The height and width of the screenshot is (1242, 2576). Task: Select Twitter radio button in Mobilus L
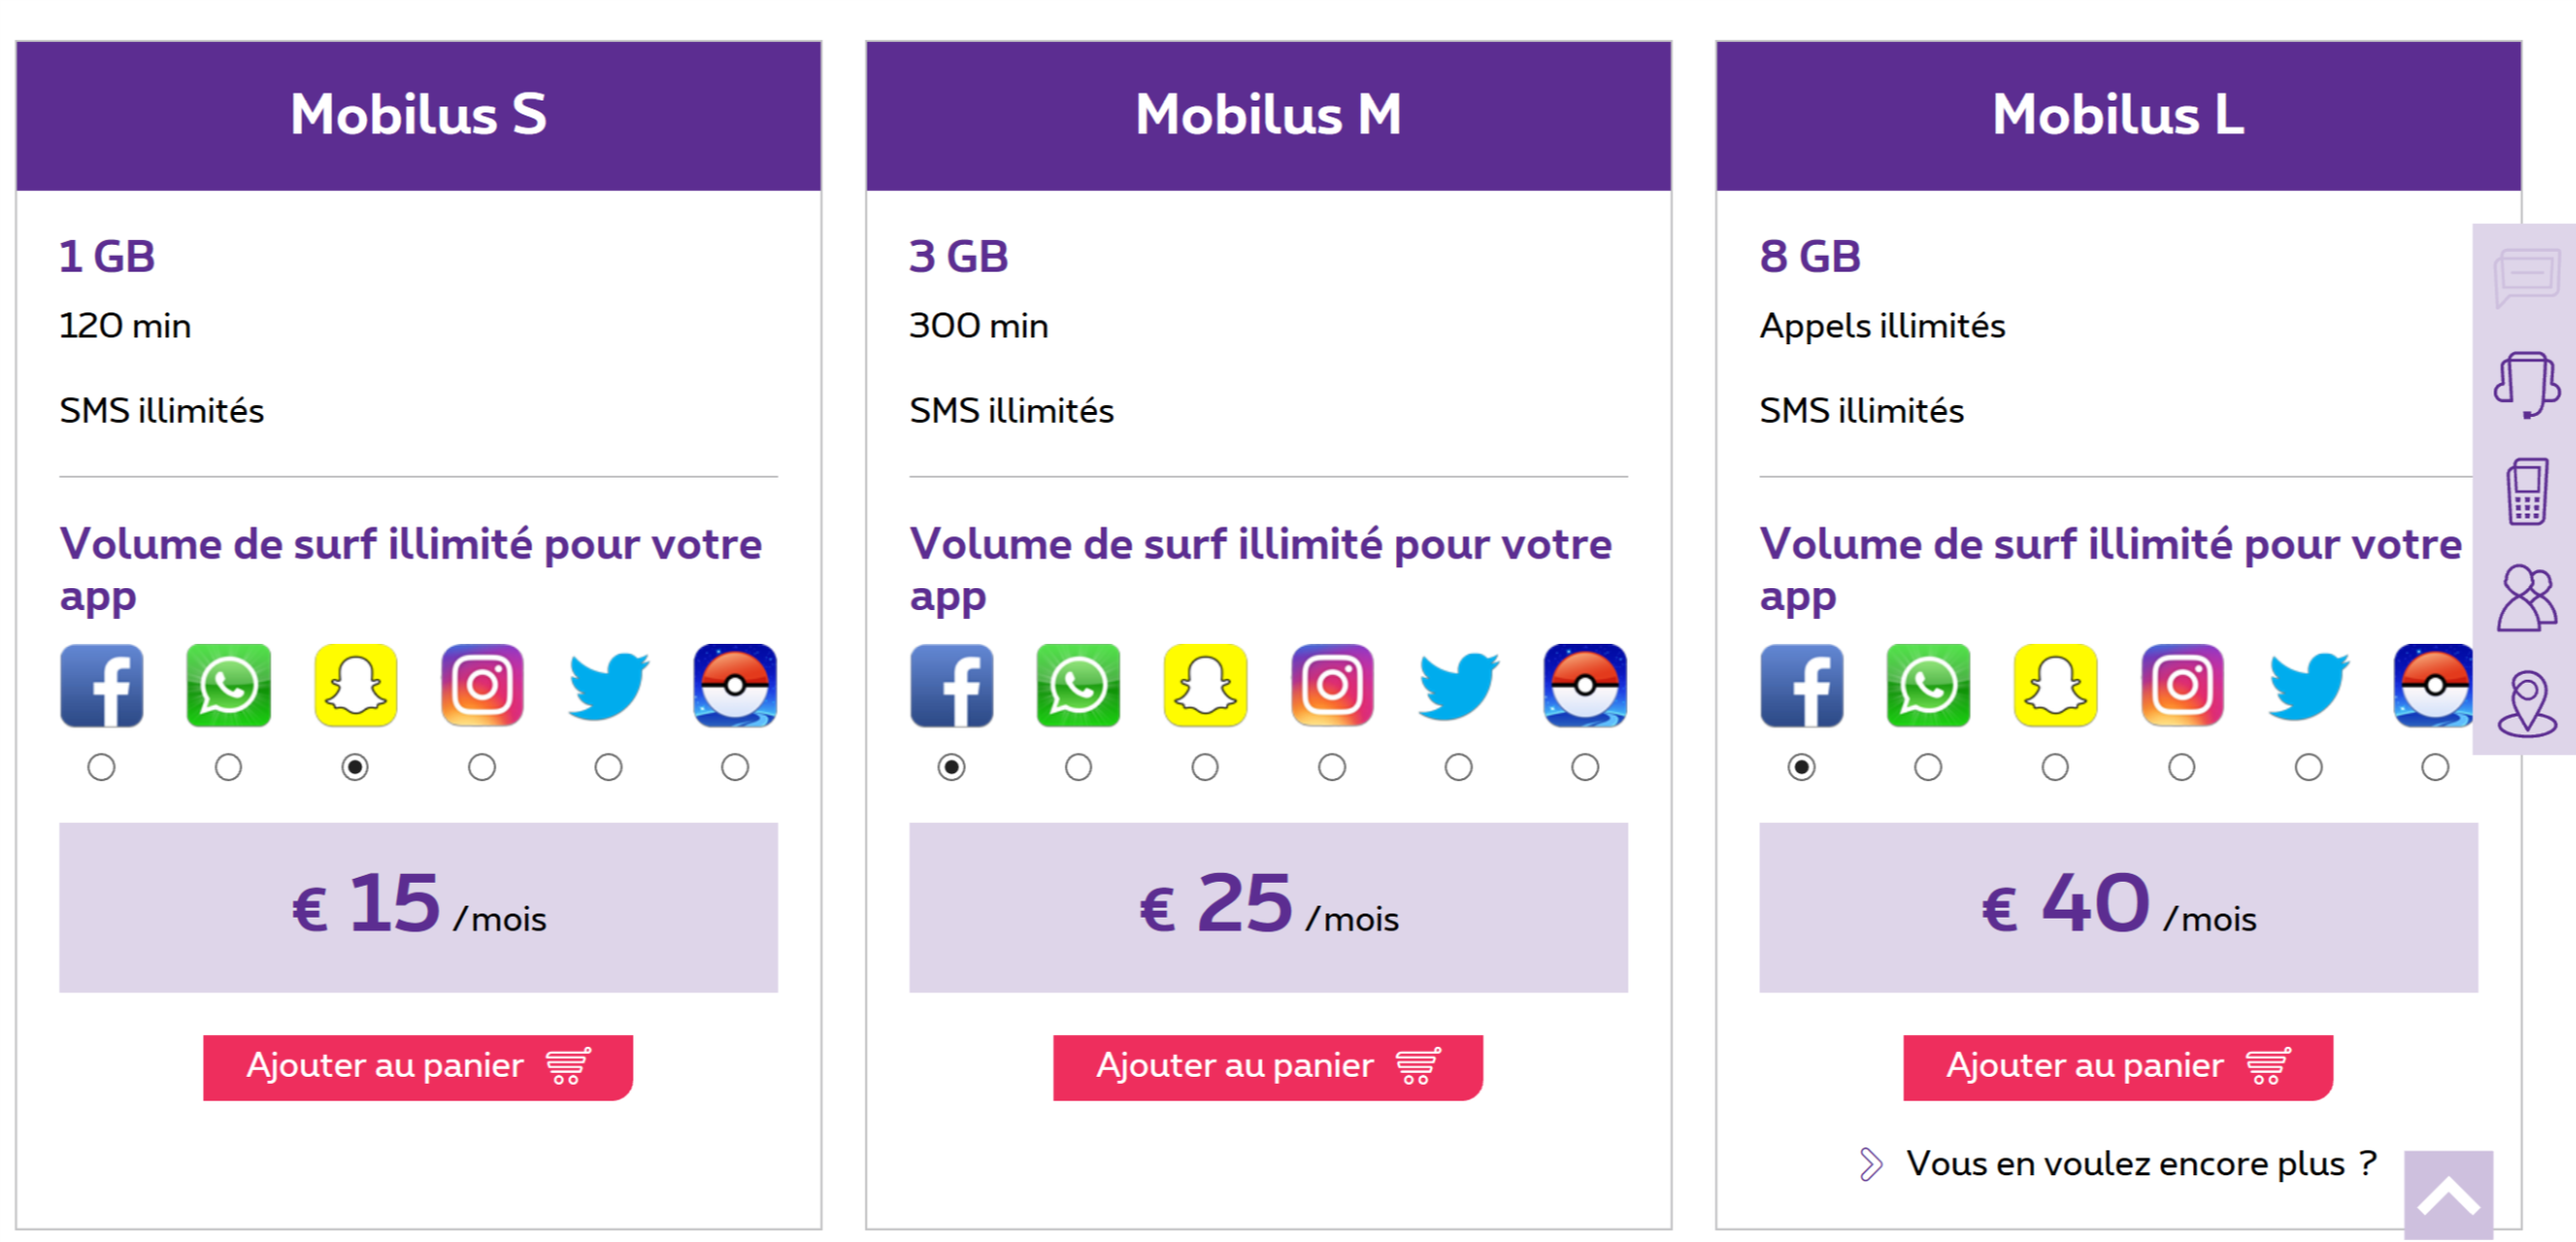pos(2308,767)
